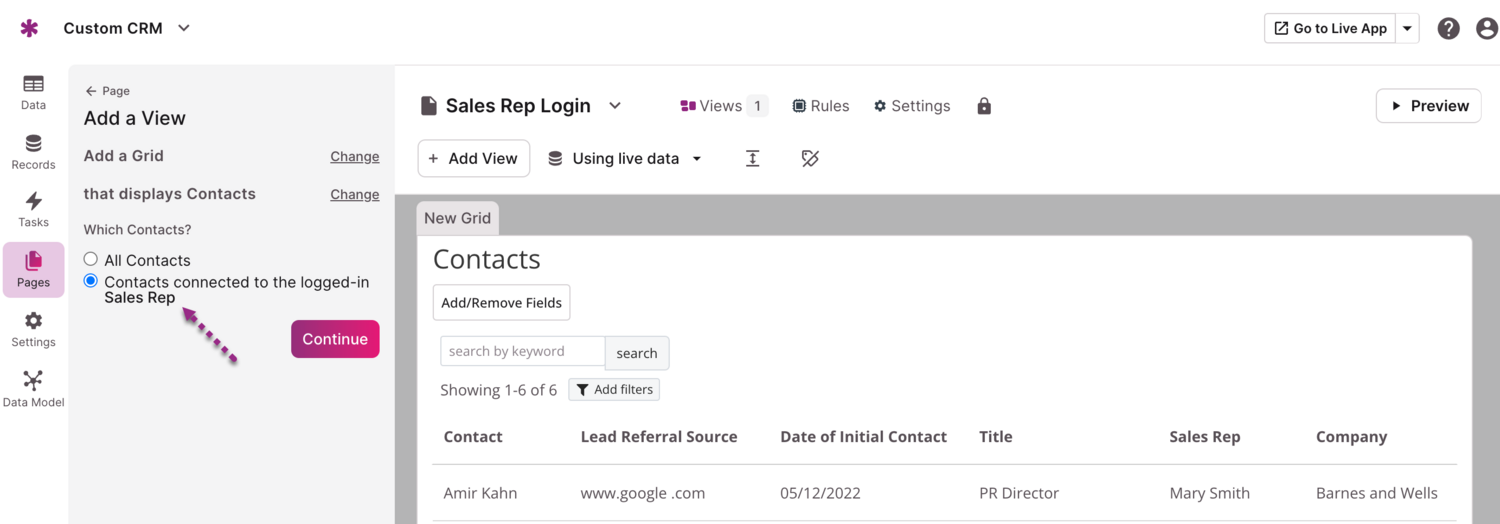Open the Using live data dropdown
The height and width of the screenshot is (524, 1500).
(626, 158)
